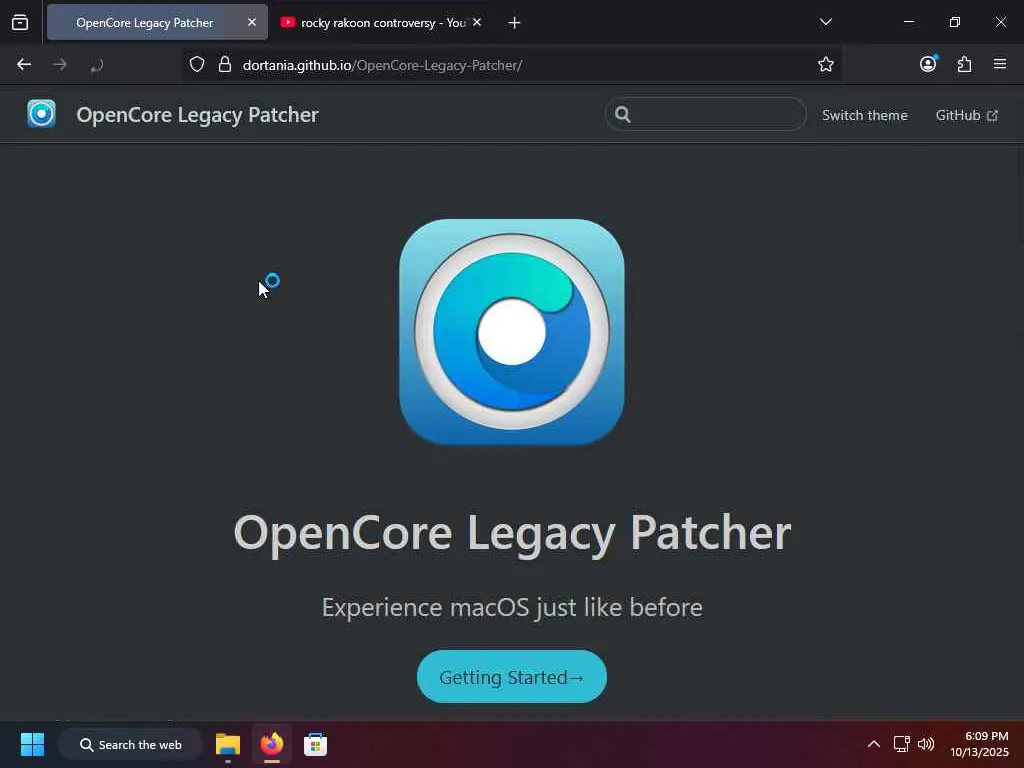Open Firefox application hamburger menu
The width and height of the screenshot is (1024, 768).
click(1000, 64)
